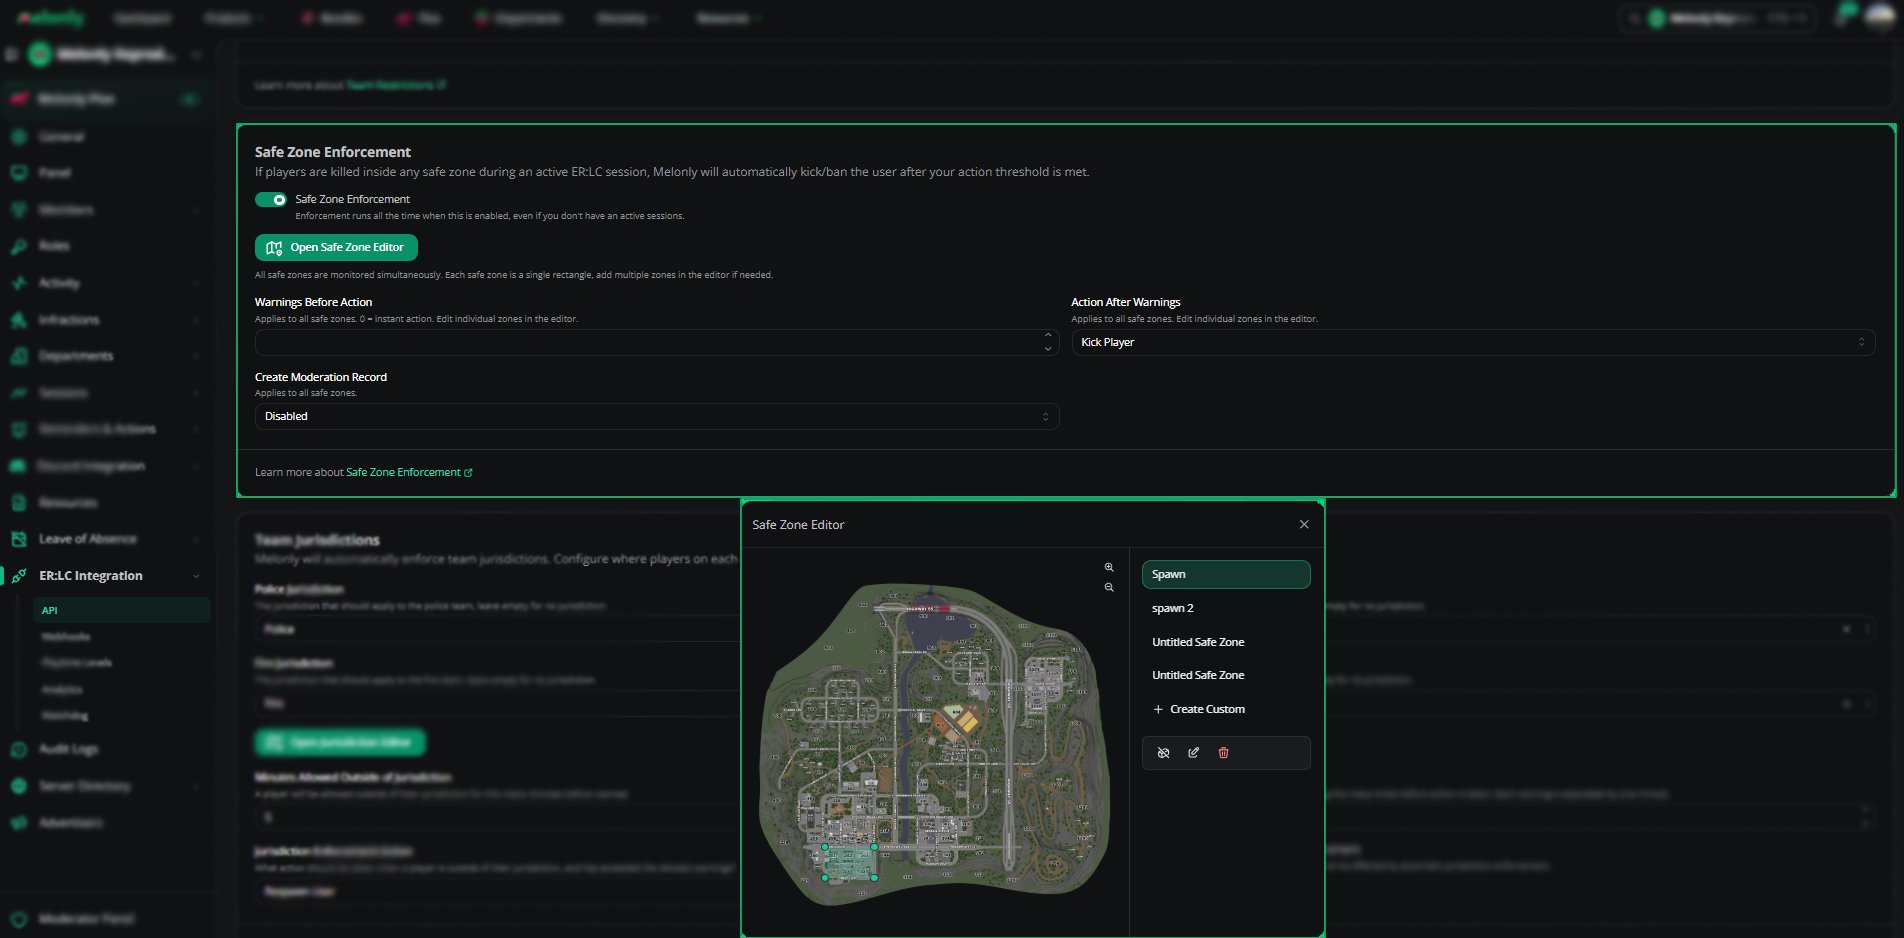Open the Webhooks sidebar subitem
The image size is (1904, 938).
click(66, 636)
